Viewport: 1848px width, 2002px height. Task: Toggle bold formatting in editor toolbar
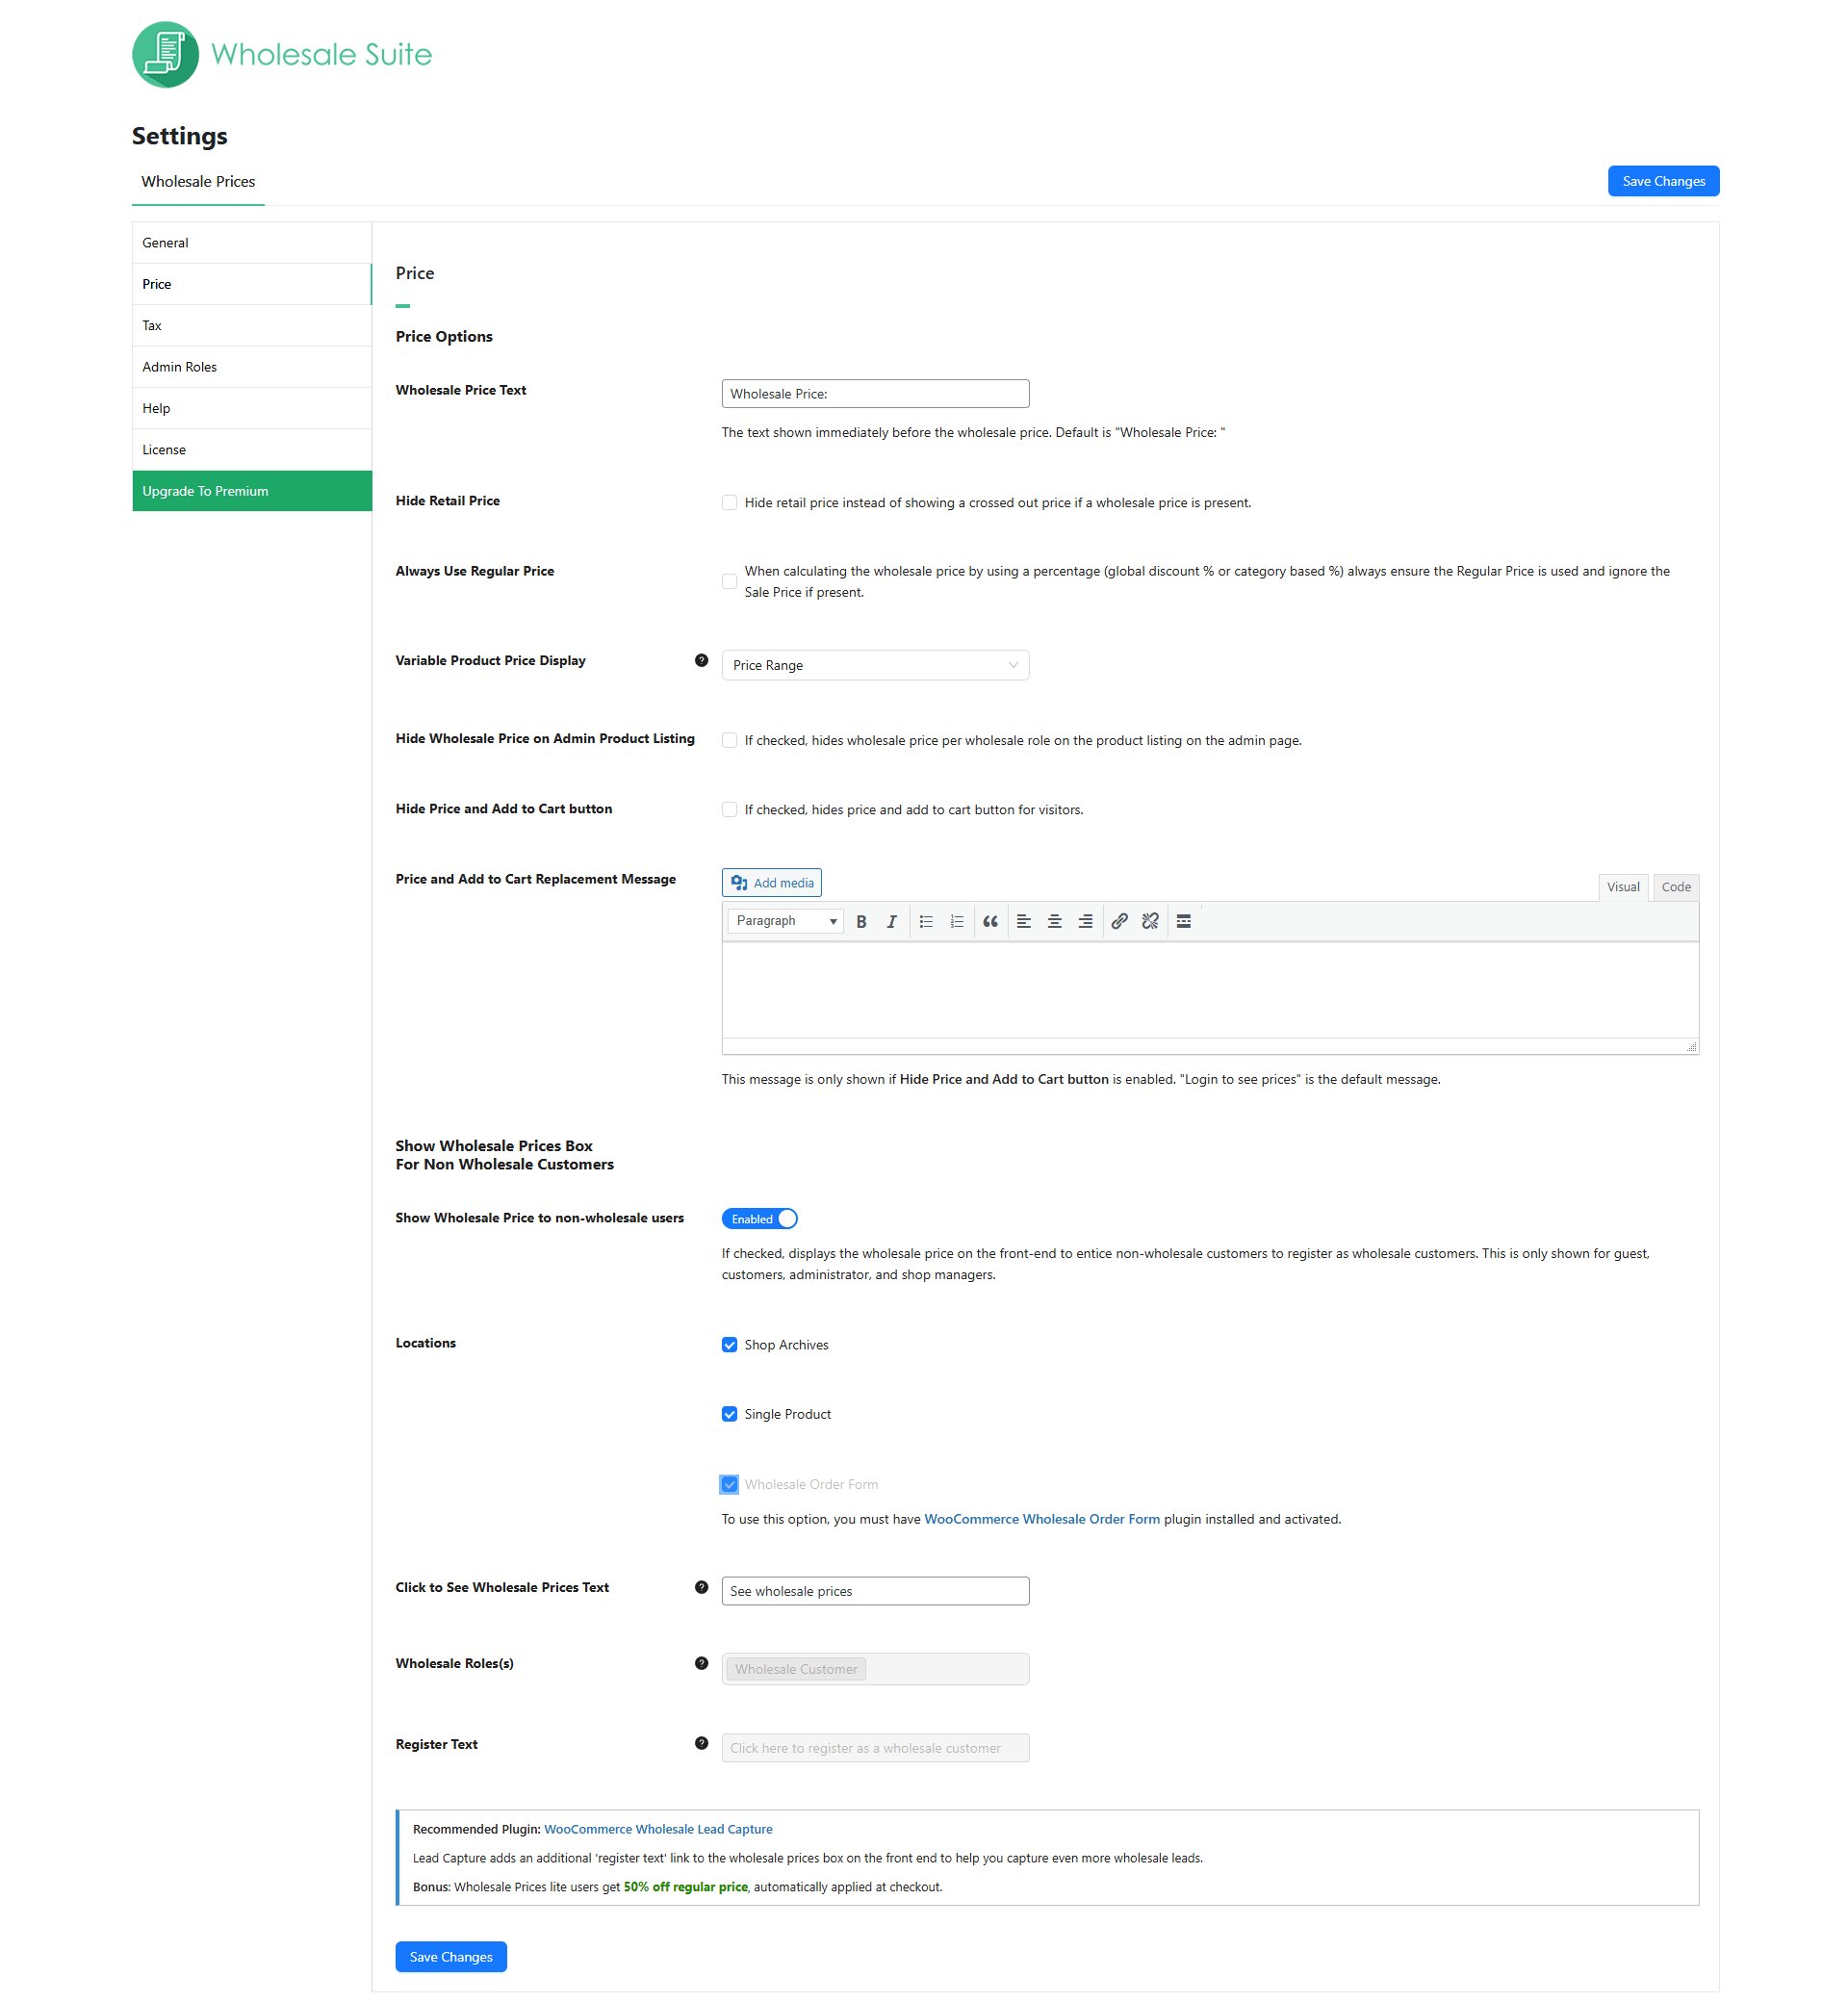(861, 921)
